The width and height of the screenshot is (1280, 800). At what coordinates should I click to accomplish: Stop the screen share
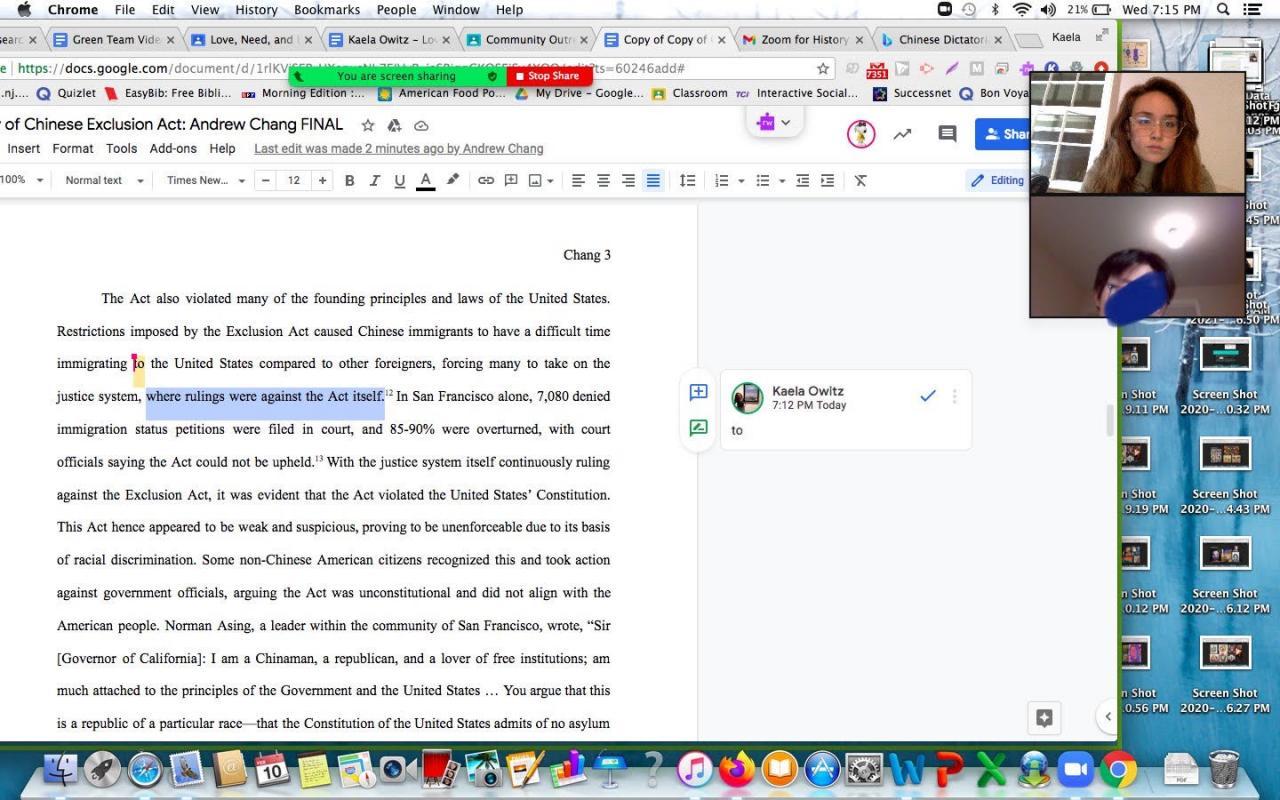(549, 76)
